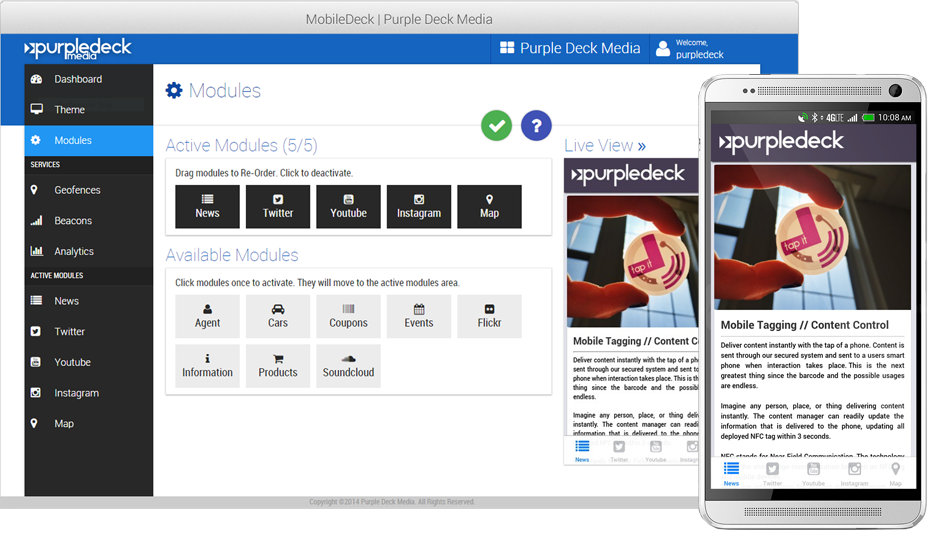The width and height of the screenshot is (928, 536).
Task: Open Map under Active Modules sidebar
Action: 89,424
